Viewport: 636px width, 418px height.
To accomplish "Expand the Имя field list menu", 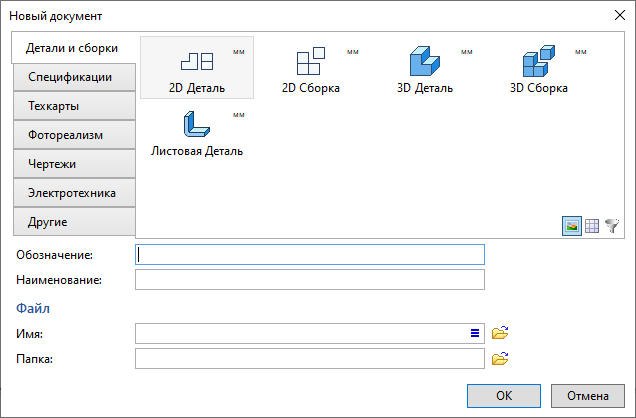I will (475, 333).
